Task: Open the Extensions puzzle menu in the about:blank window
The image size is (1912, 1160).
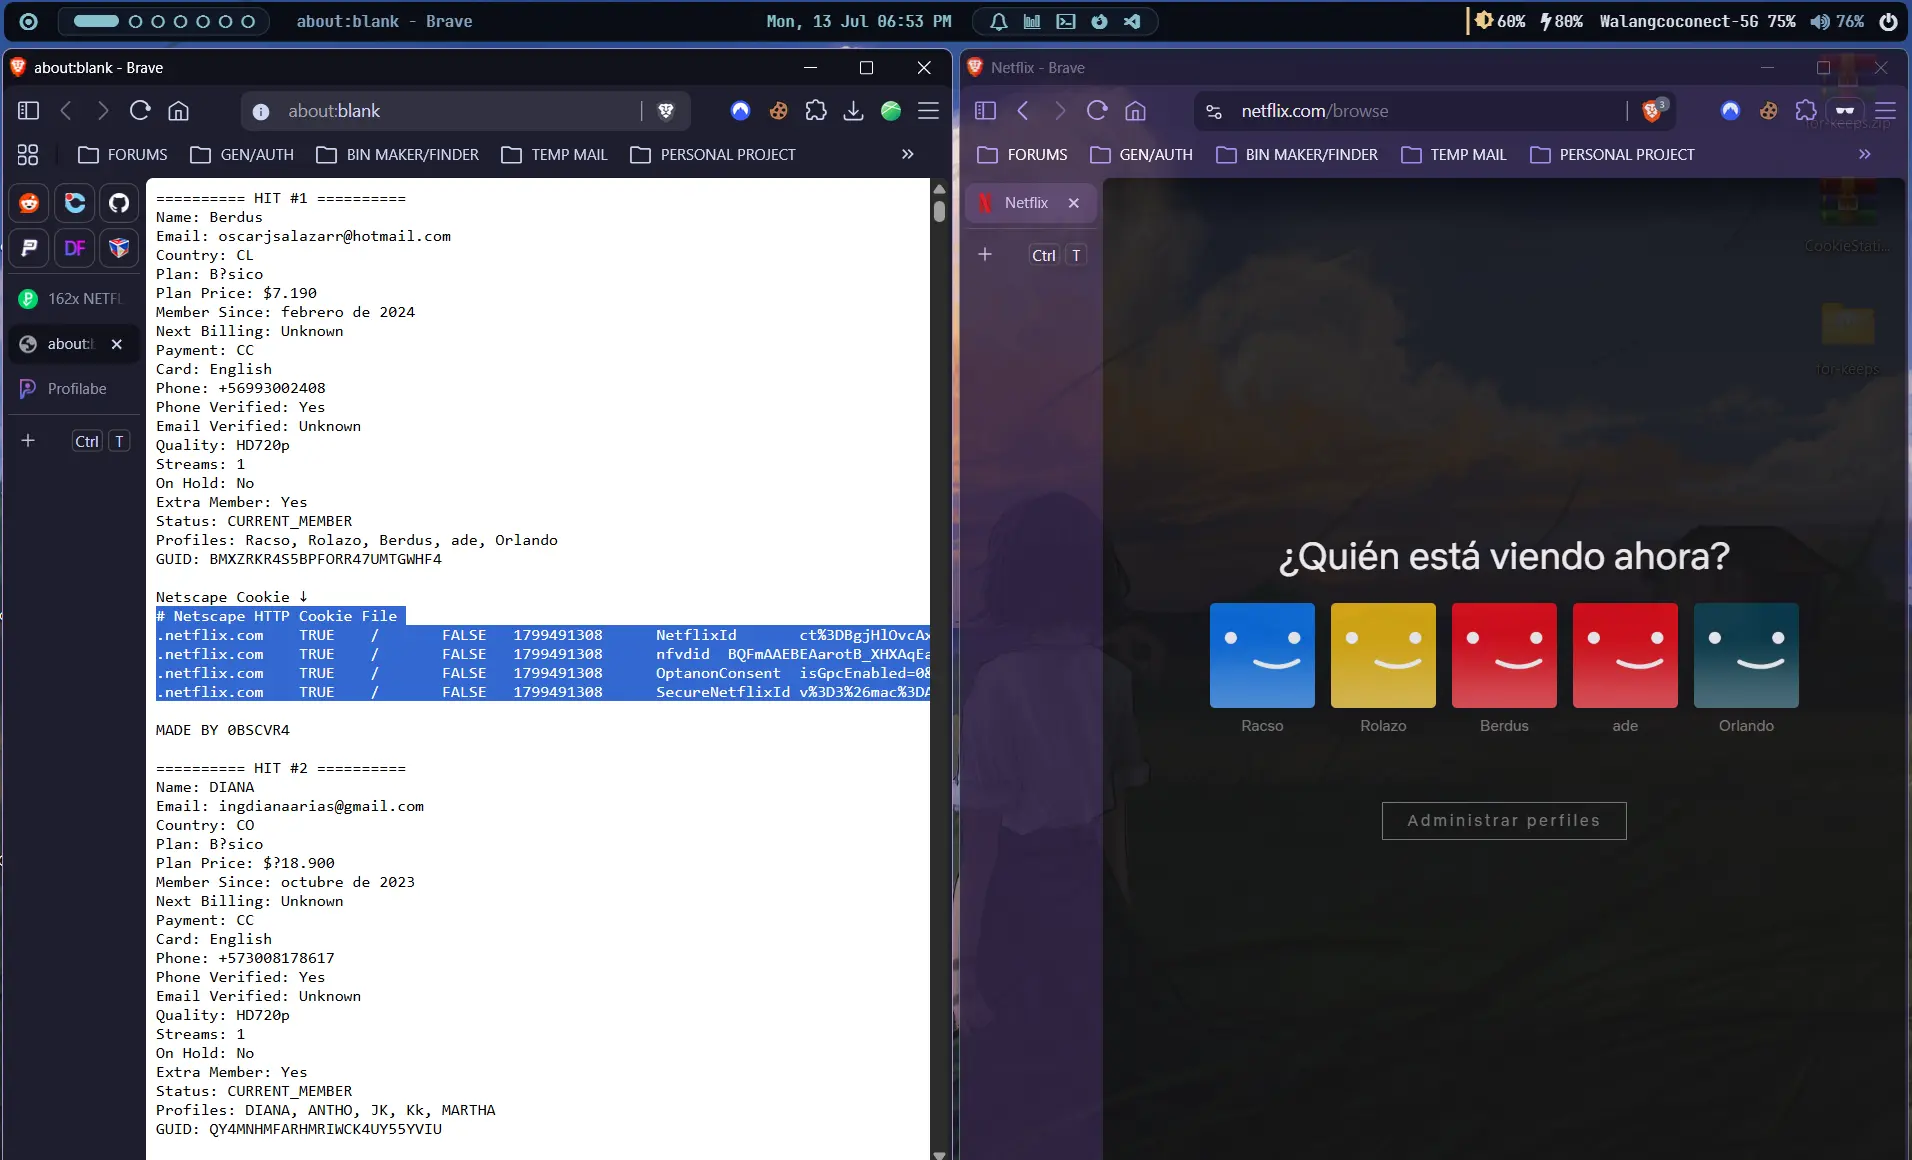Action: [x=816, y=111]
